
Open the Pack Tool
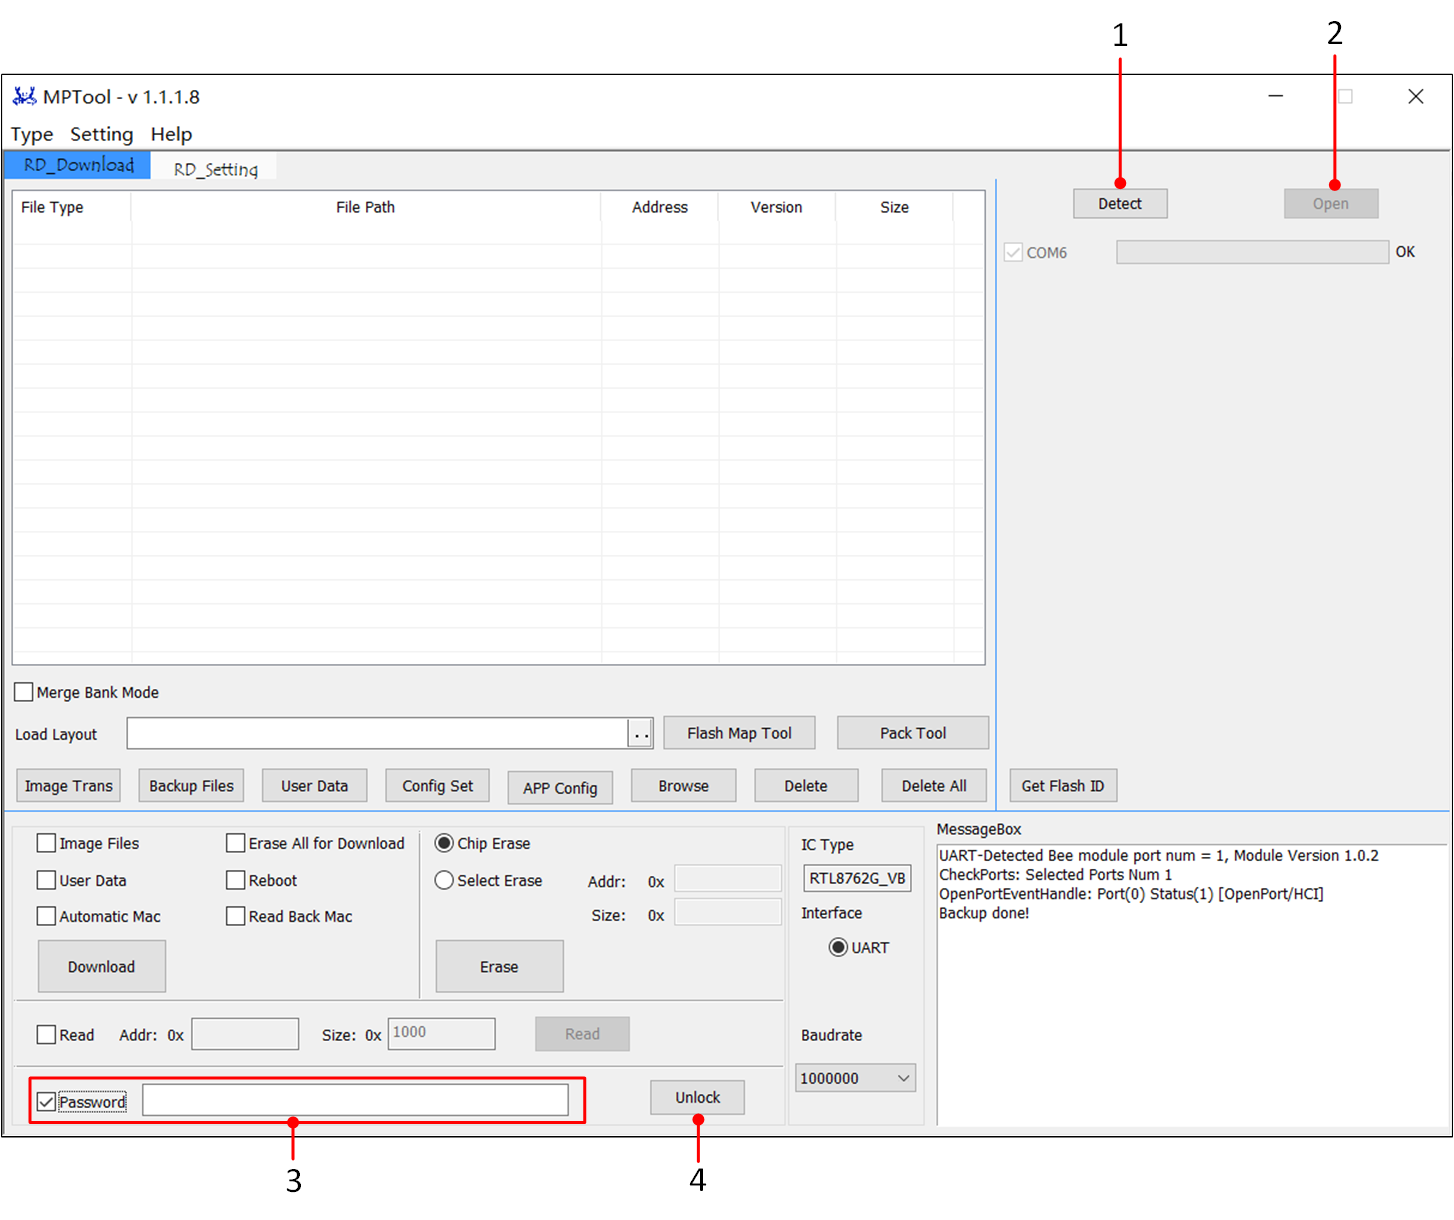[912, 733]
